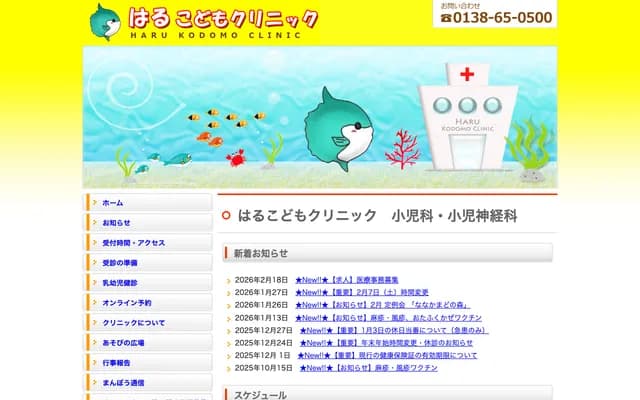Click the date text 2025年12月 1日

point(262,356)
